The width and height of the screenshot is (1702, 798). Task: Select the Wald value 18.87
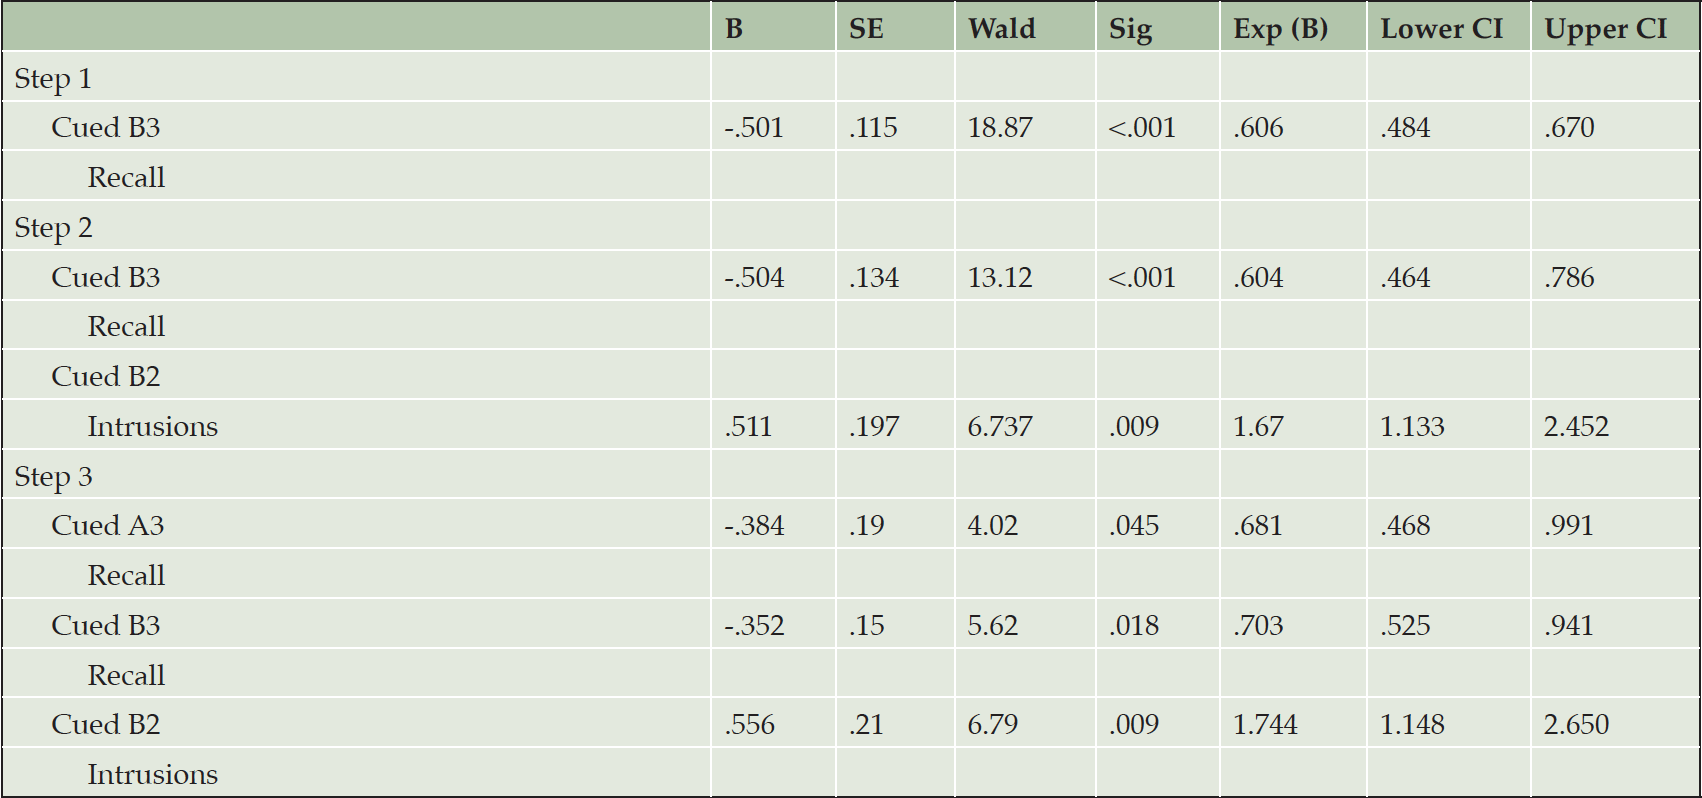coord(1000,128)
